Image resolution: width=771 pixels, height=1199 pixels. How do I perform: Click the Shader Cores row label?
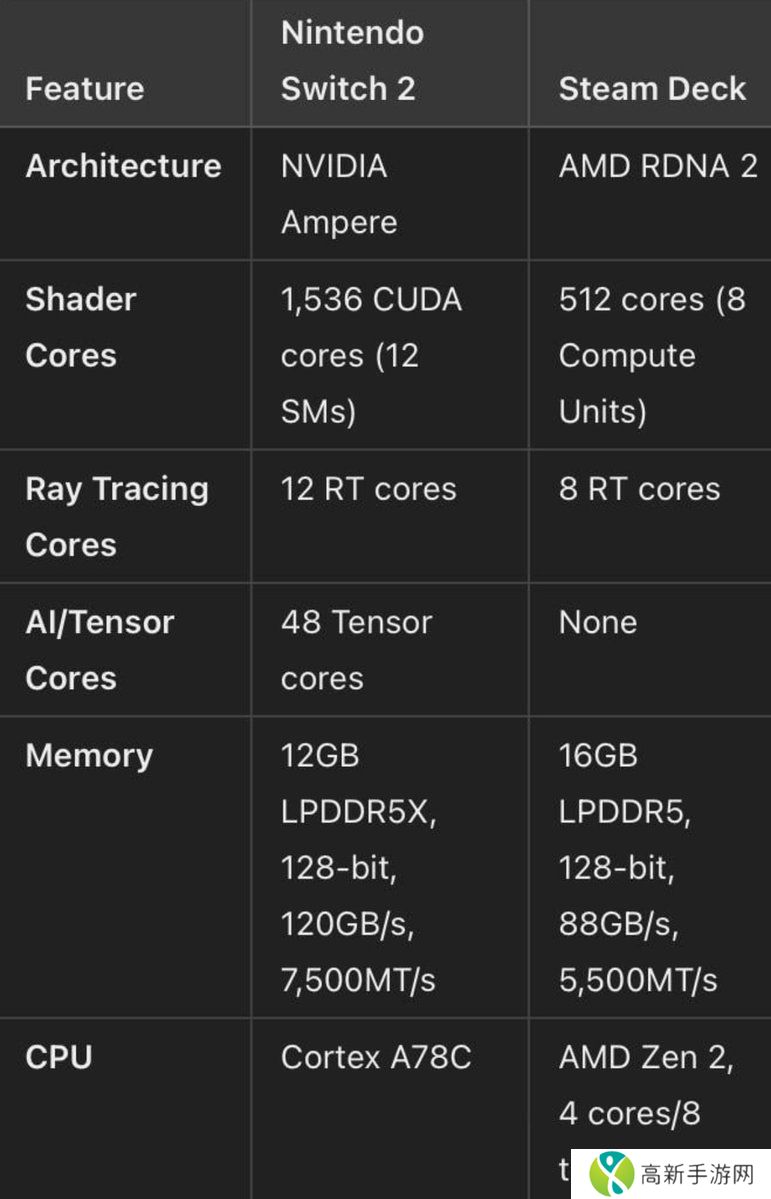(80, 327)
